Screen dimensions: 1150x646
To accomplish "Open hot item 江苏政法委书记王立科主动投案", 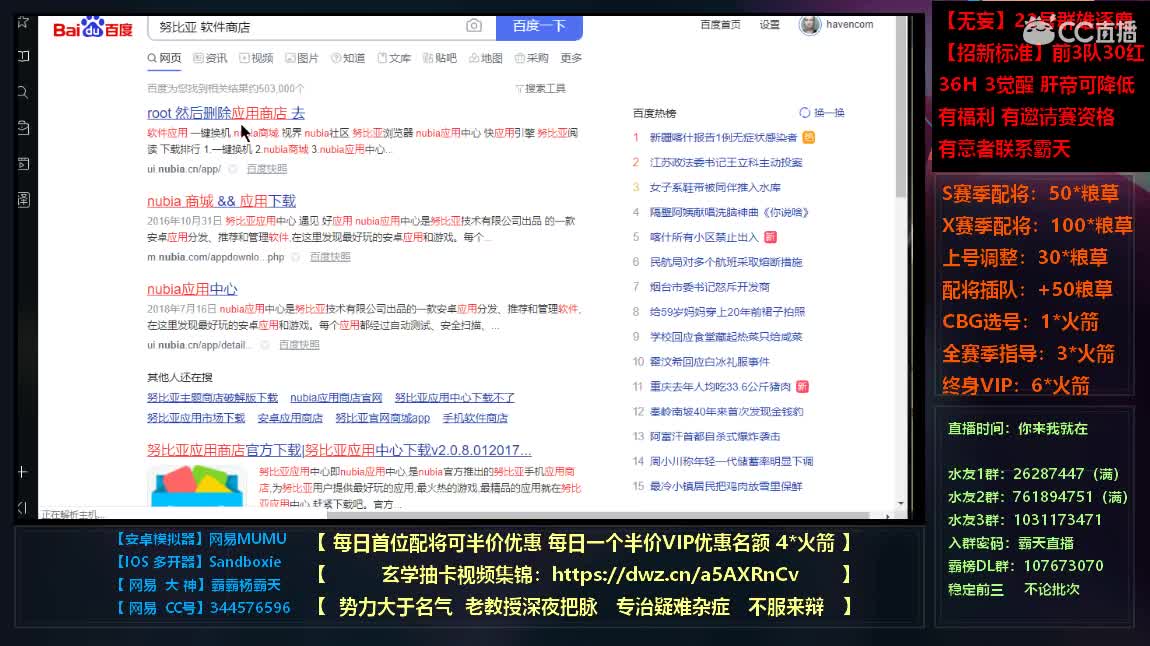I will pyautogui.click(x=725, y=162).
